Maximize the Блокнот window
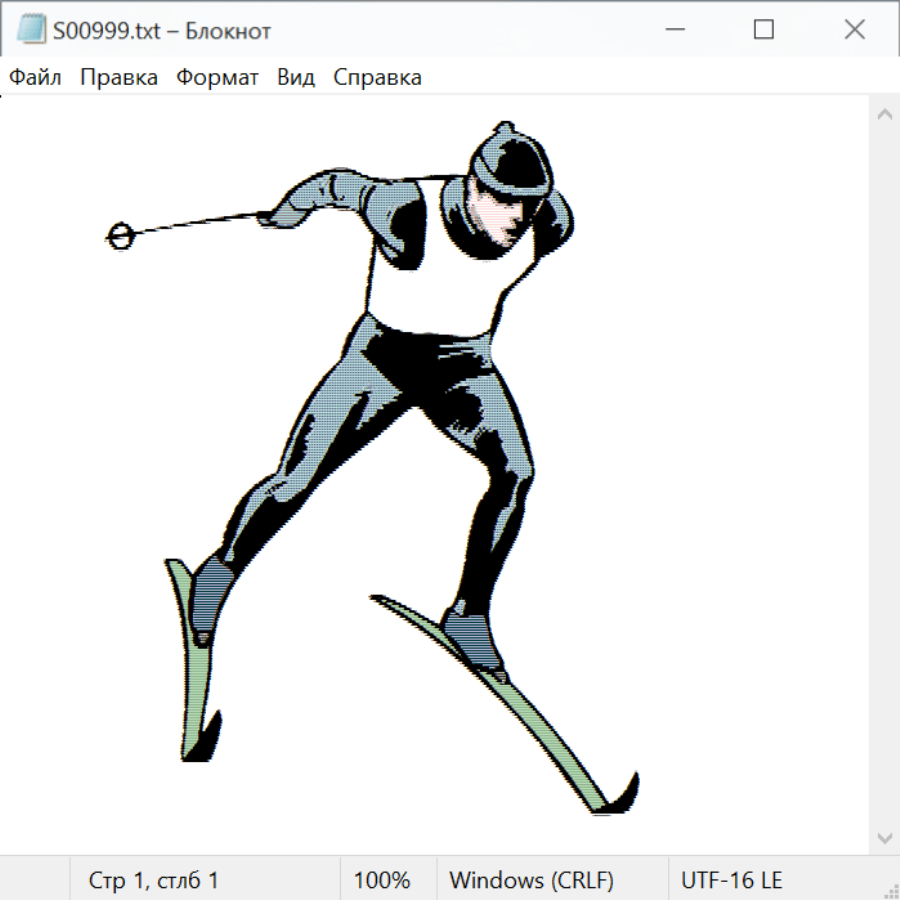Viewport: 900px width, 900px height. 764,30
